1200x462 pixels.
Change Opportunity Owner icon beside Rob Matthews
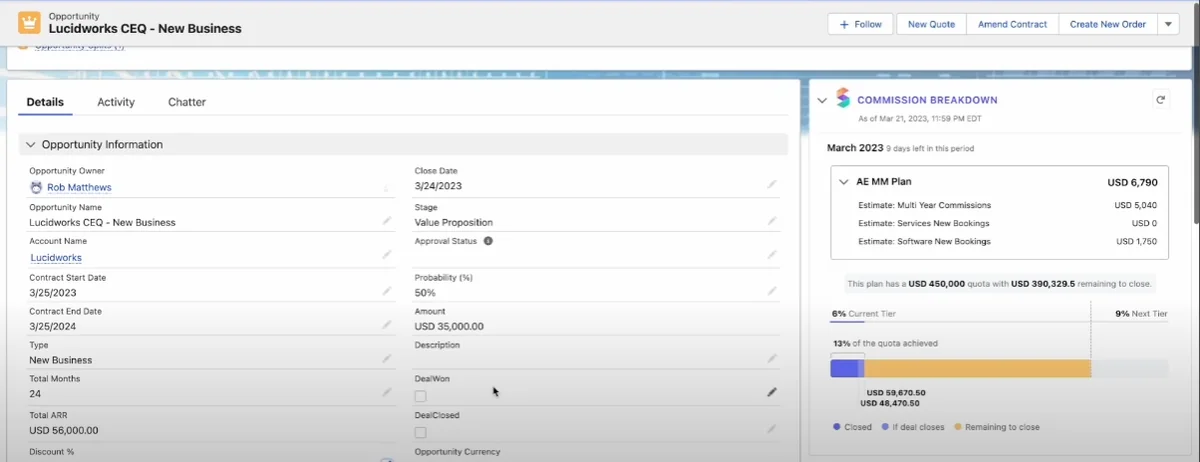pos(387,187)
